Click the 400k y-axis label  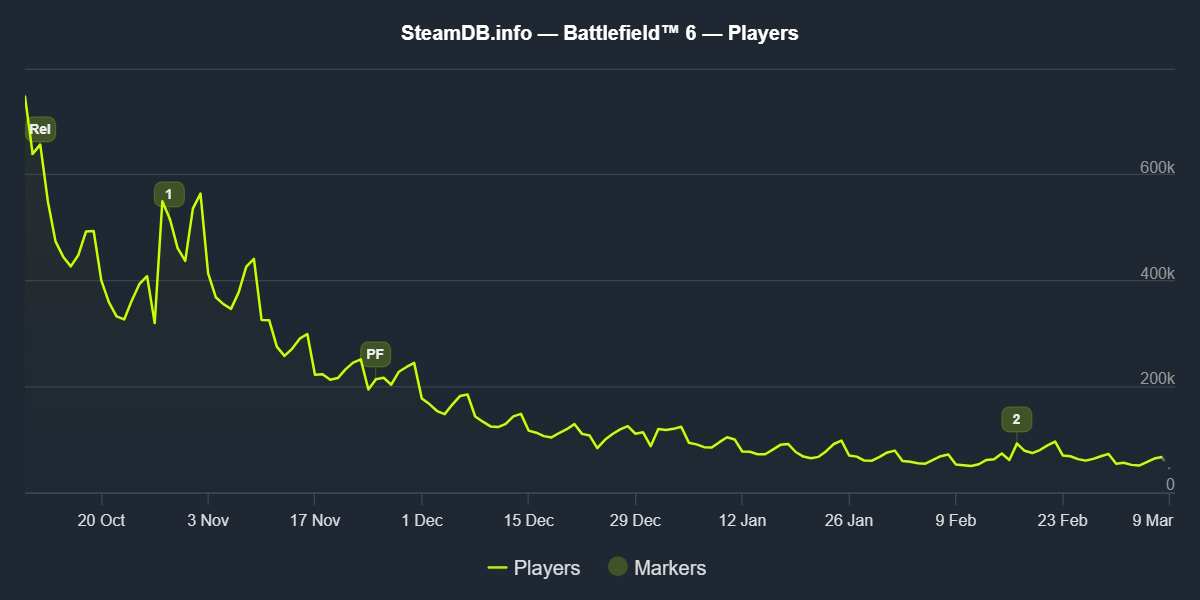pos(1157,274)
